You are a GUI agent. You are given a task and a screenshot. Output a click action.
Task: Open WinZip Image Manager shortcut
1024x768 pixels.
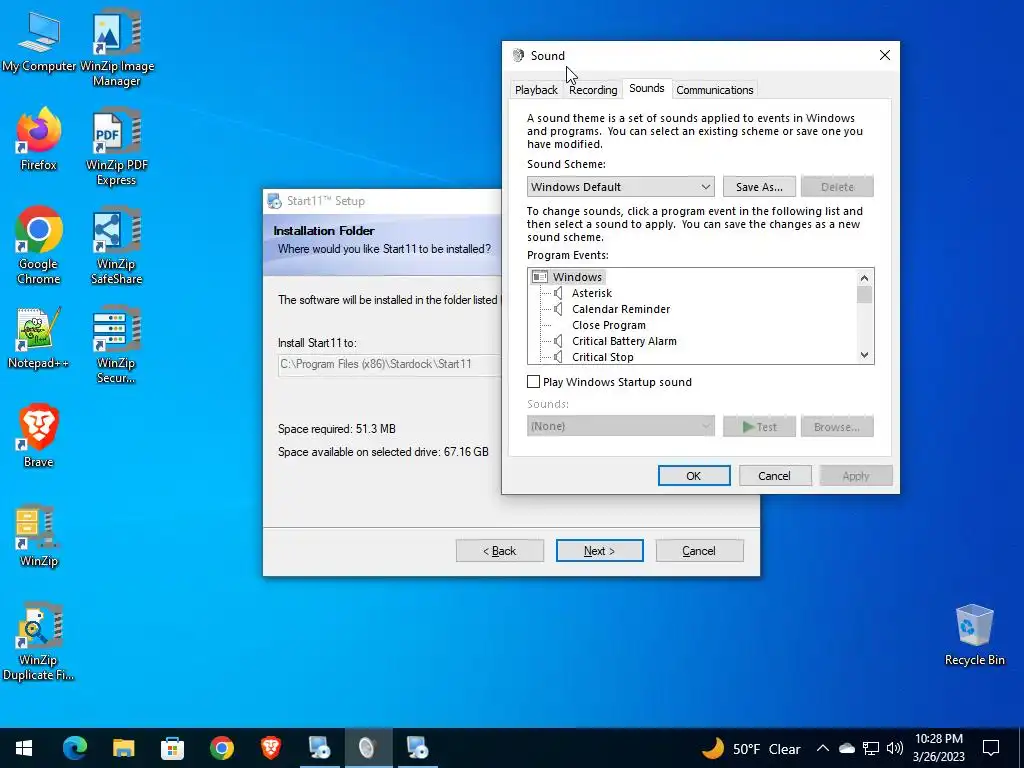[x=117, y=47]
